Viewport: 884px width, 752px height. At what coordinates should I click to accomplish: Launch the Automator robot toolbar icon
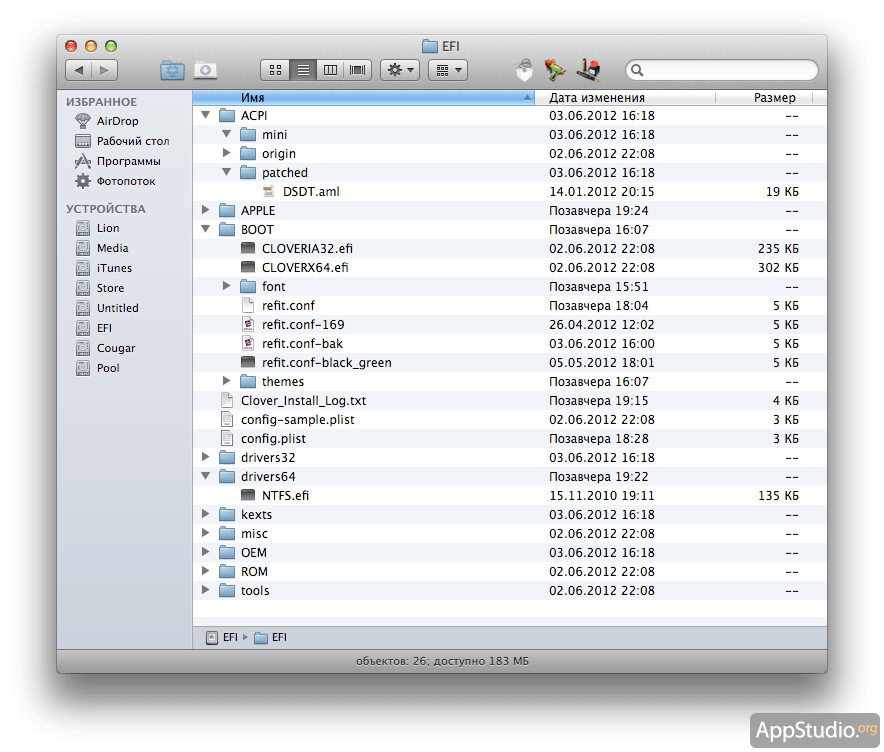pyautogui.click(x=524, y=70)
